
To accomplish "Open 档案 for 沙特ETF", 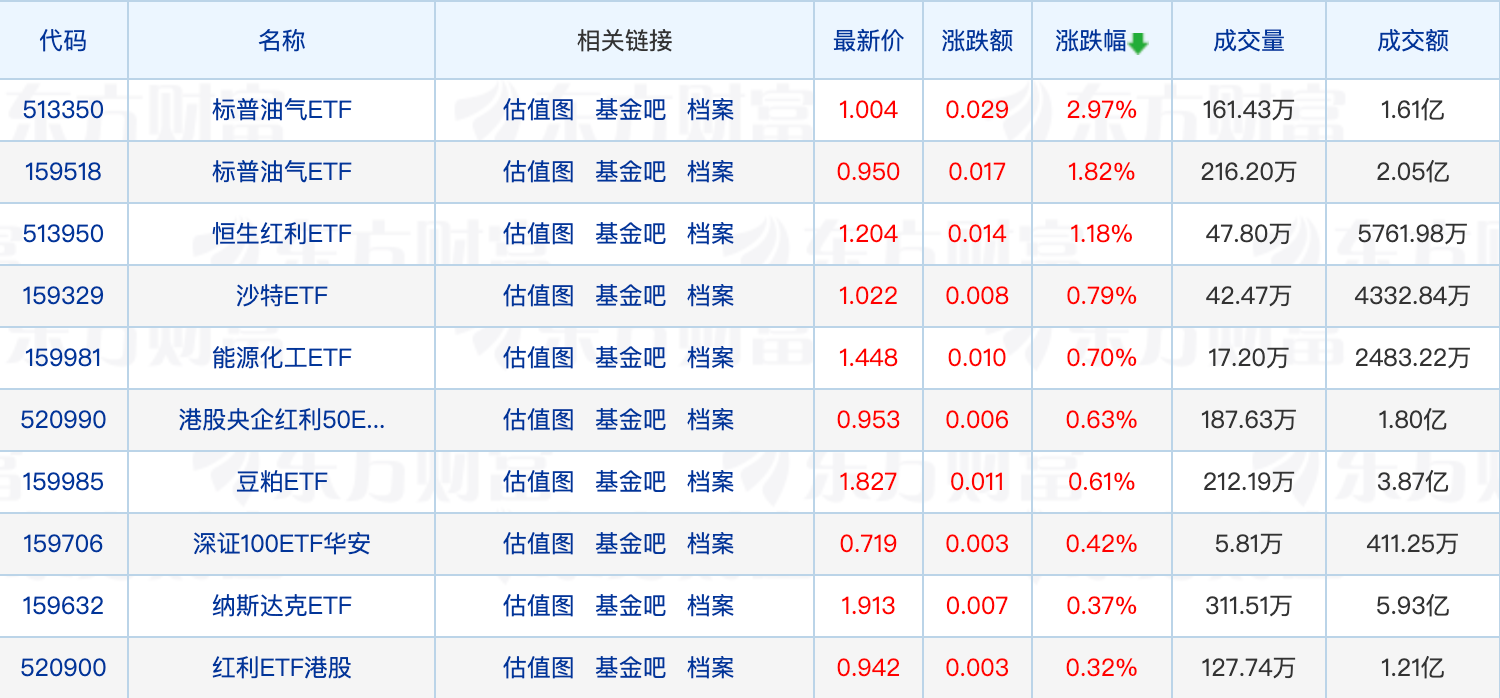I will (x=710, y=296).
